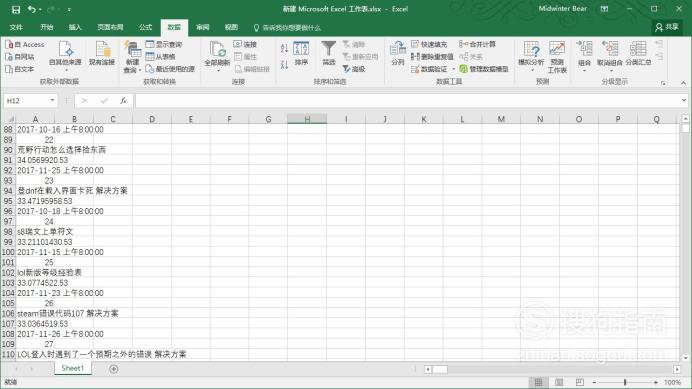This screenshot has width=692, height=389.
Task: Open 现有连接 (existing connections)
Action: [102, 54]
